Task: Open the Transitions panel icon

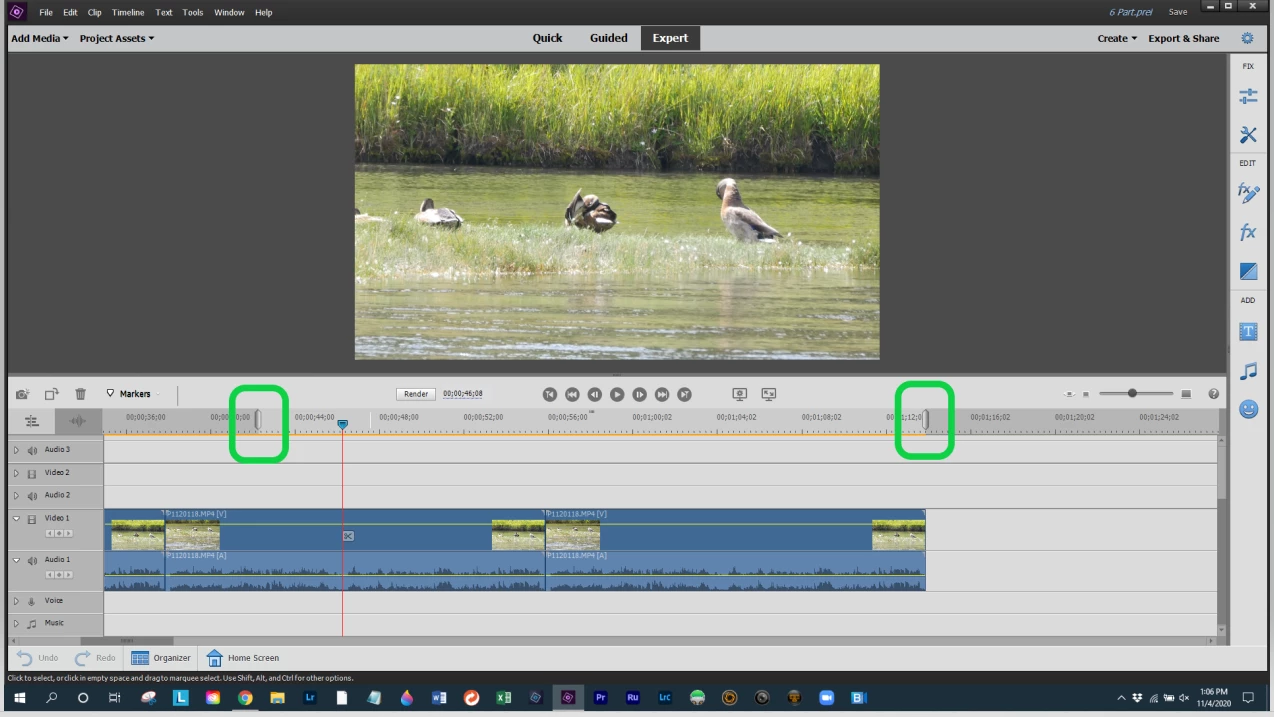Action: tap(1248, 271)
